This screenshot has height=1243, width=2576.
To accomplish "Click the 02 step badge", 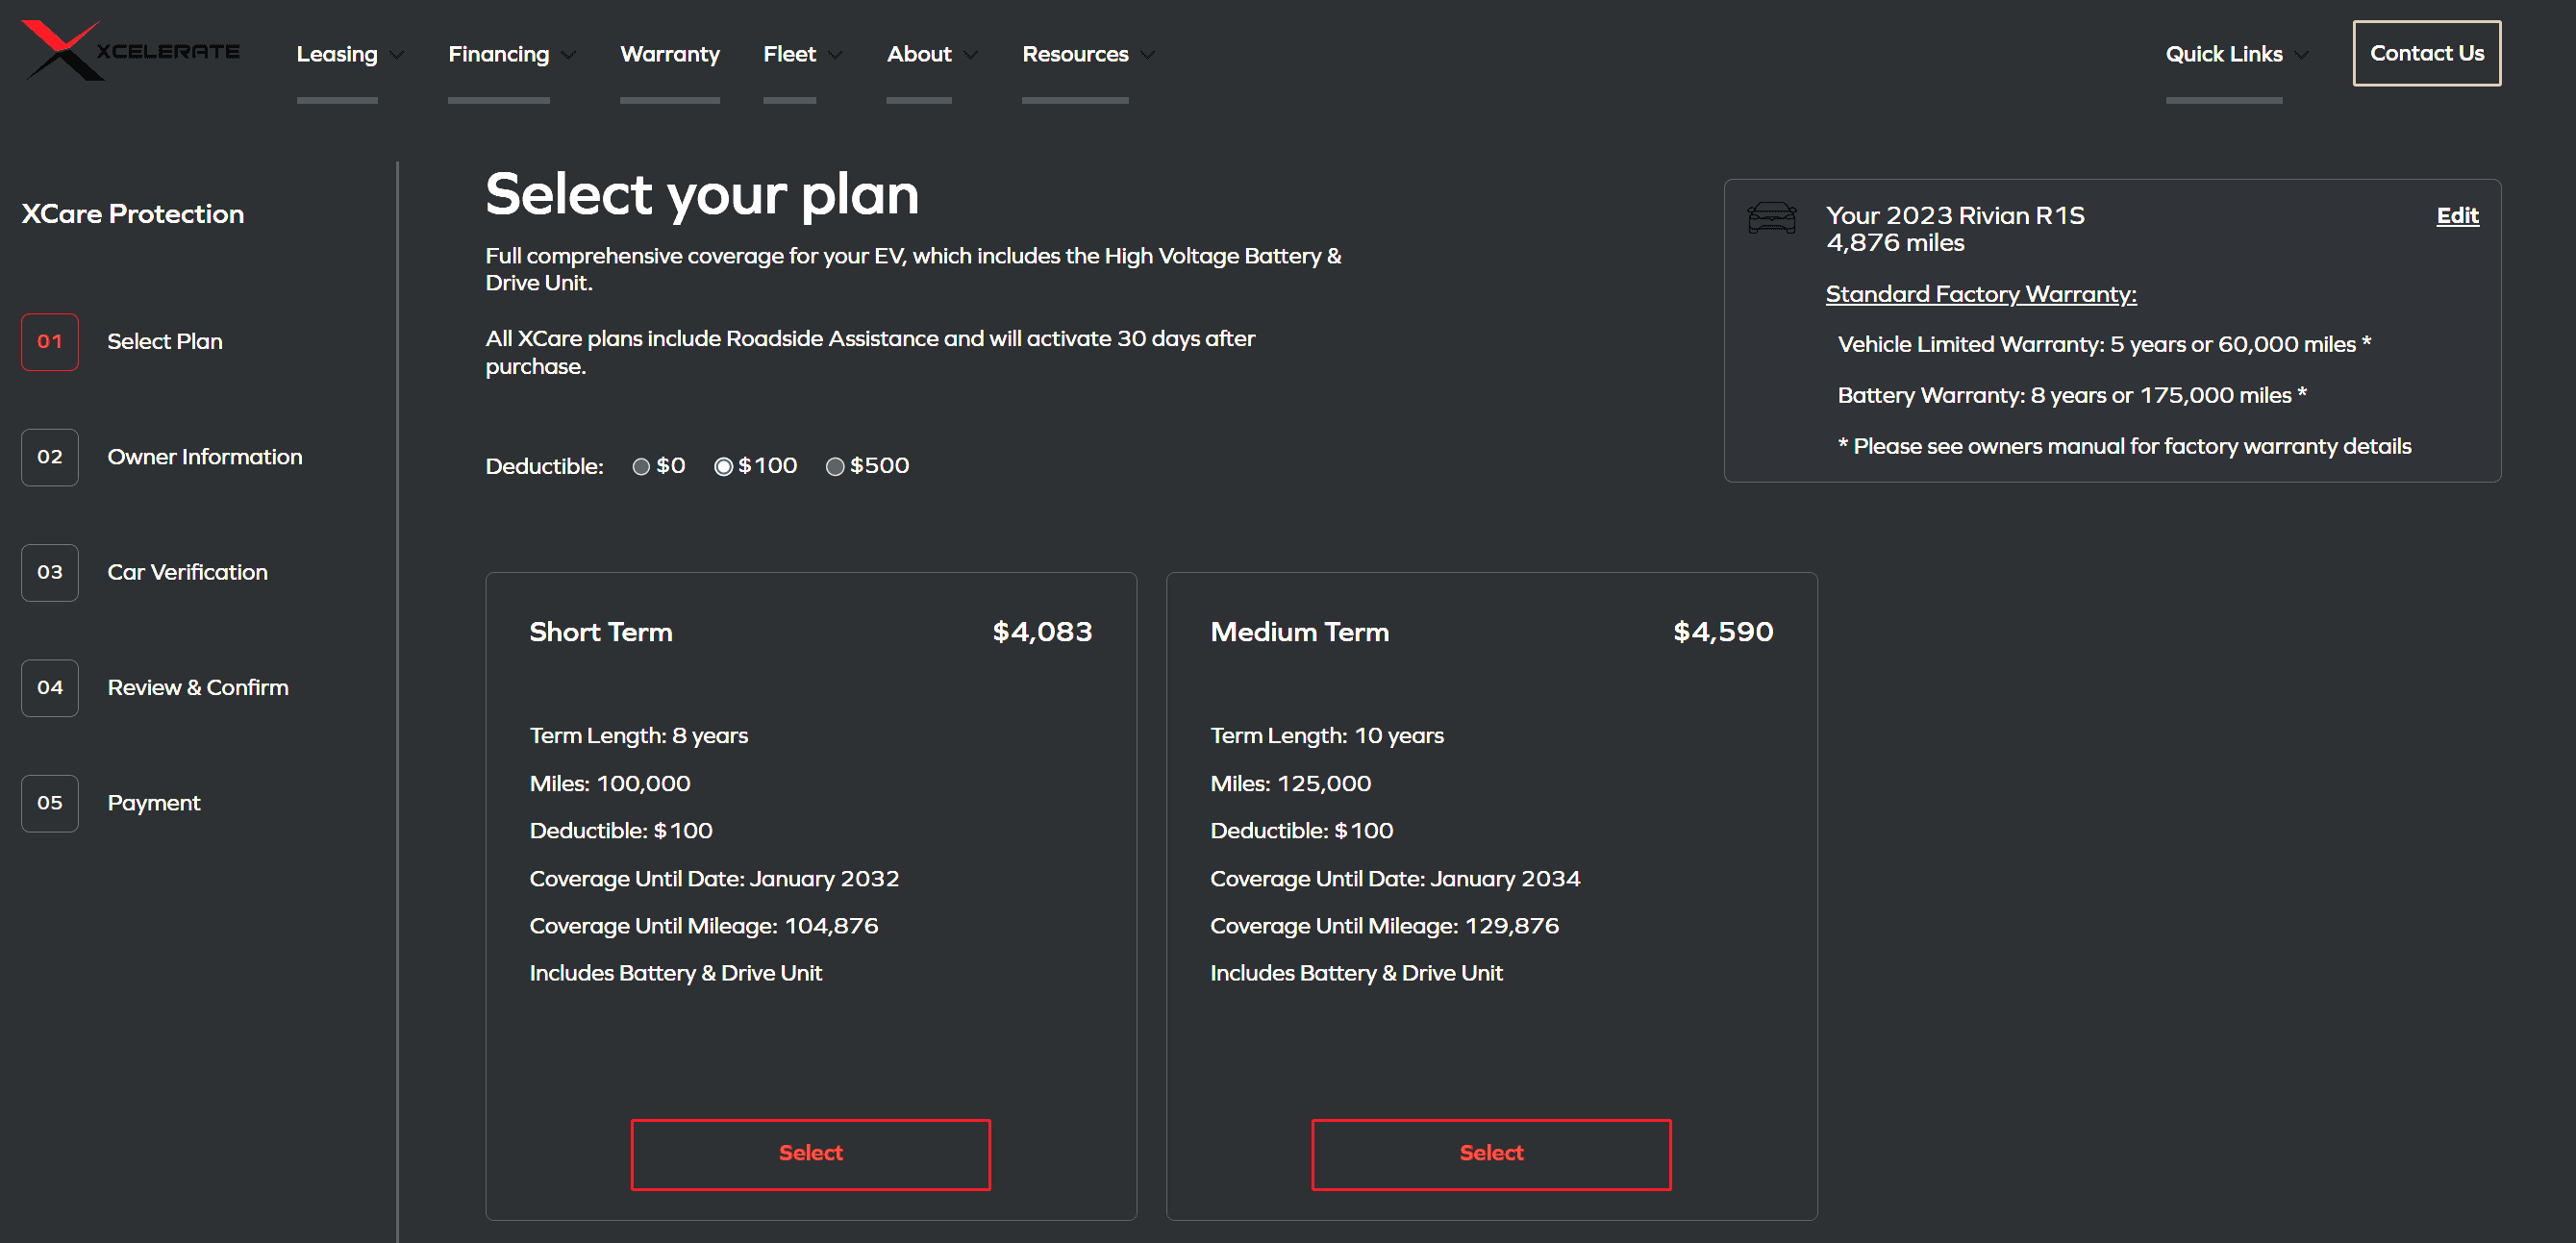I will click(x=50, y=457).
